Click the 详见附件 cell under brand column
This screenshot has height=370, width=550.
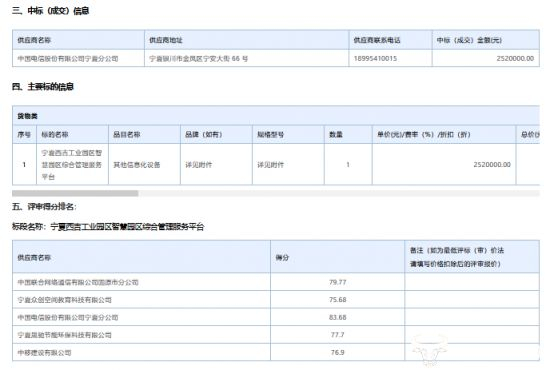(x=199, y=164)
